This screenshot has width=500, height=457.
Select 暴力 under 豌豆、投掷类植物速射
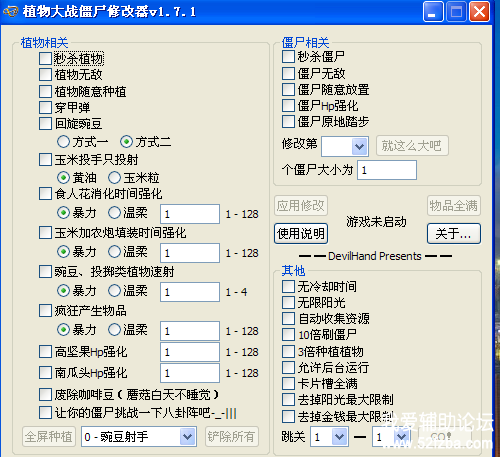tap(63, 291)
